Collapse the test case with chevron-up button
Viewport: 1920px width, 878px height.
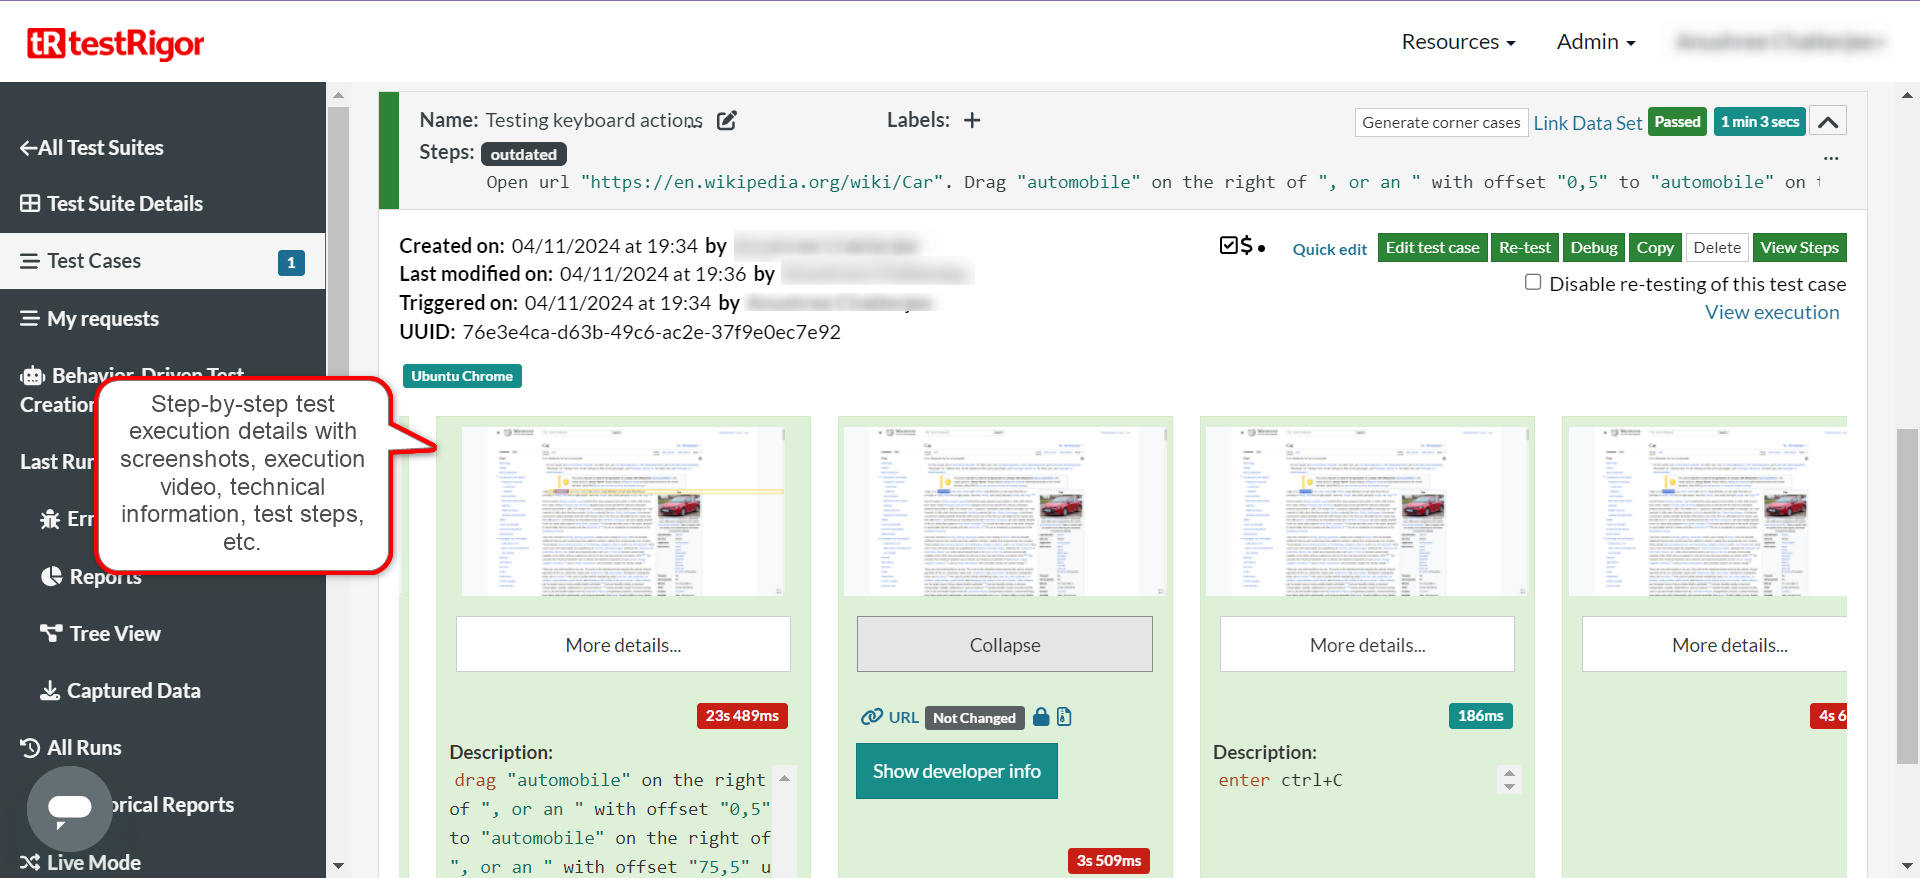pos(1828,122)
